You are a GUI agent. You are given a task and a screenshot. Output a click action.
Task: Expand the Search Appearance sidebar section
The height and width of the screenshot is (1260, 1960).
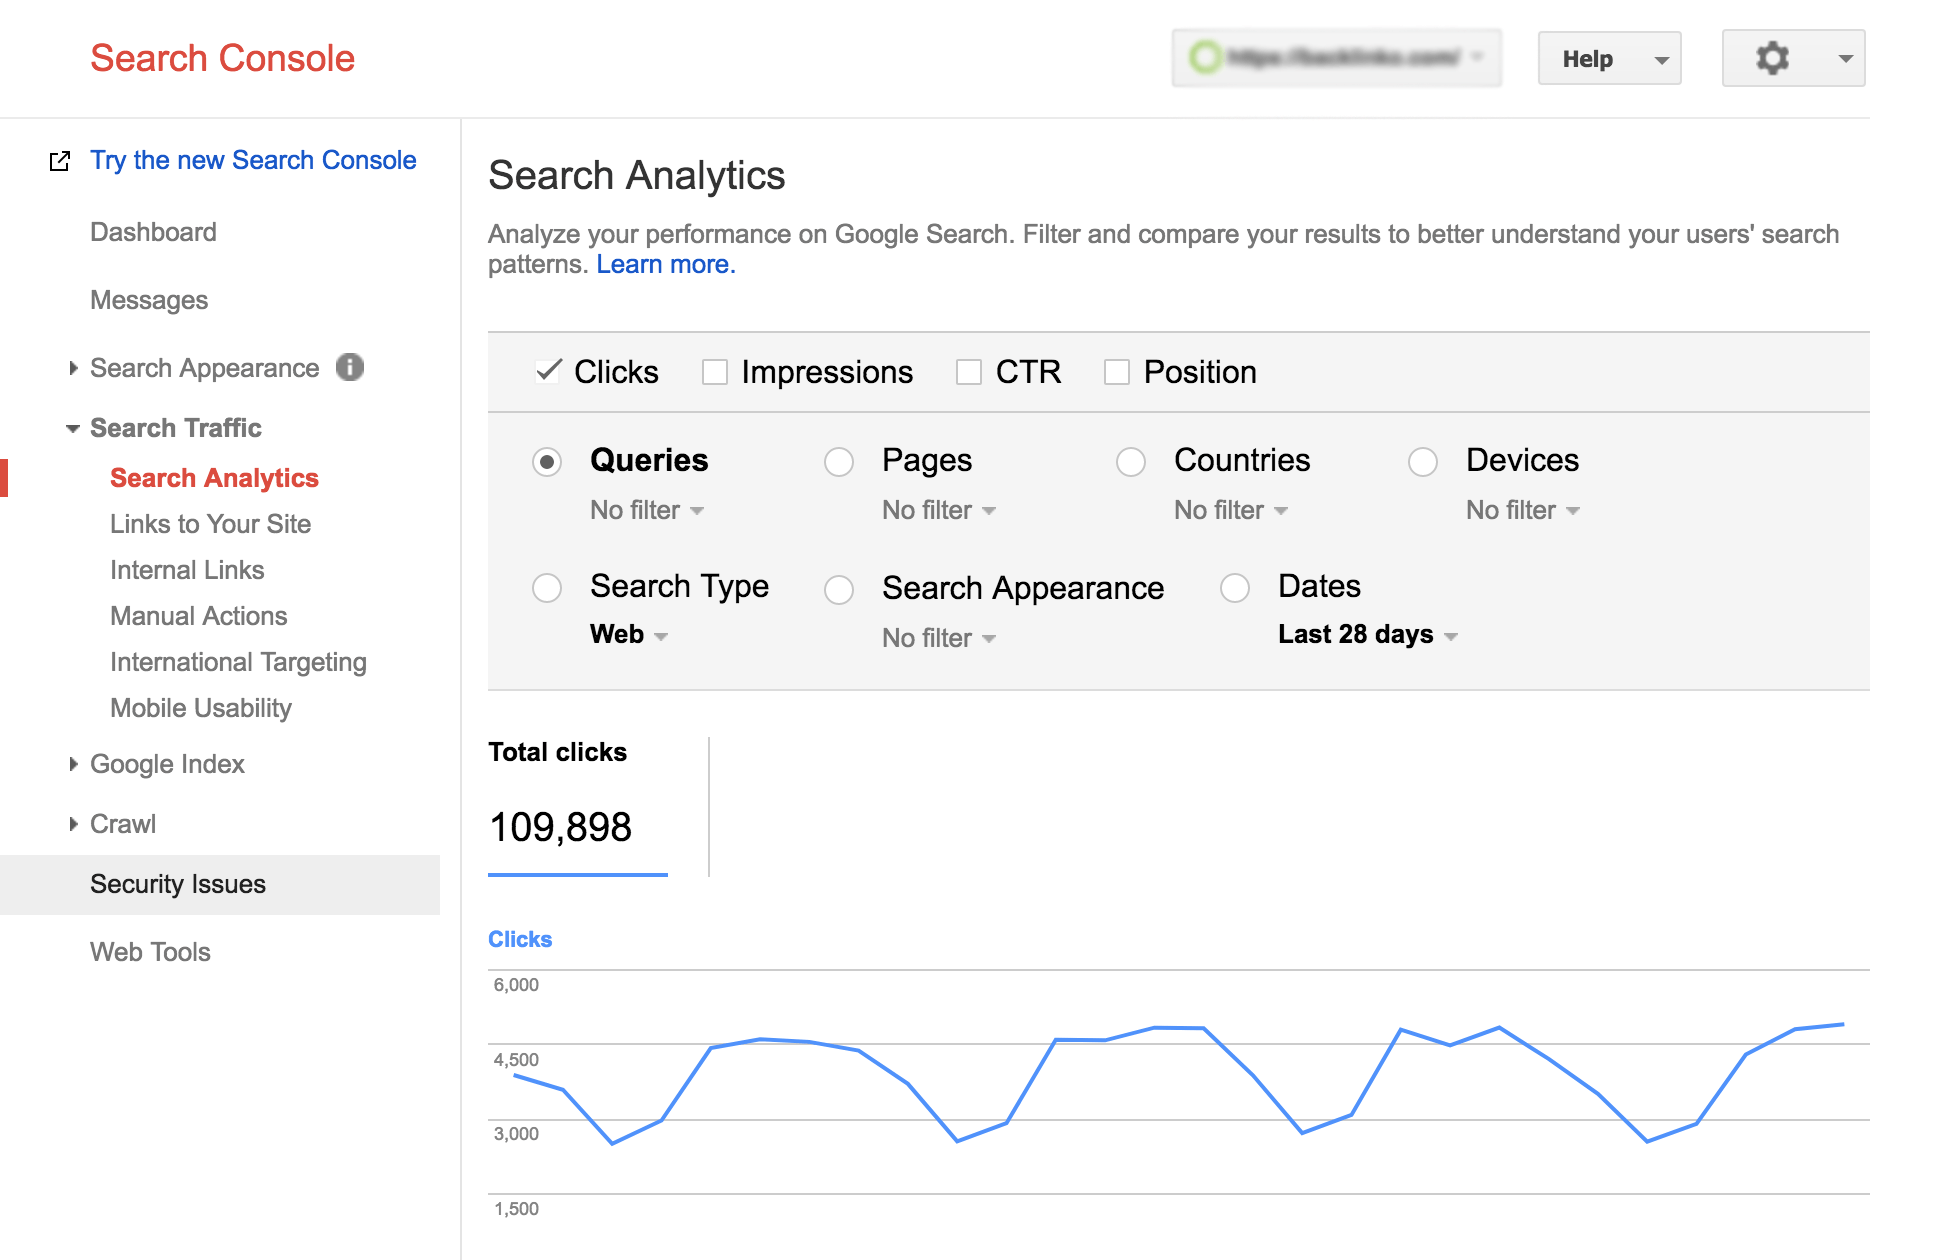click(x=73, y=368)
